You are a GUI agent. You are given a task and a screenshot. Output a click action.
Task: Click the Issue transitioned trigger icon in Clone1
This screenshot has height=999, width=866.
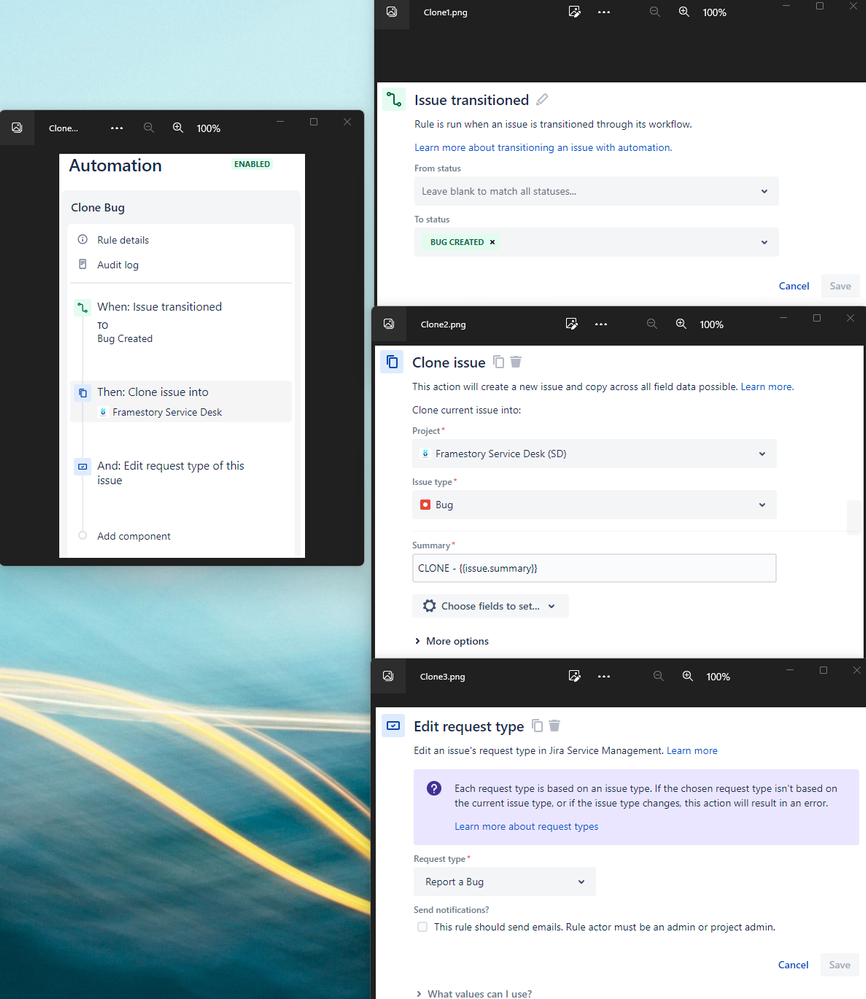point(394,100)
